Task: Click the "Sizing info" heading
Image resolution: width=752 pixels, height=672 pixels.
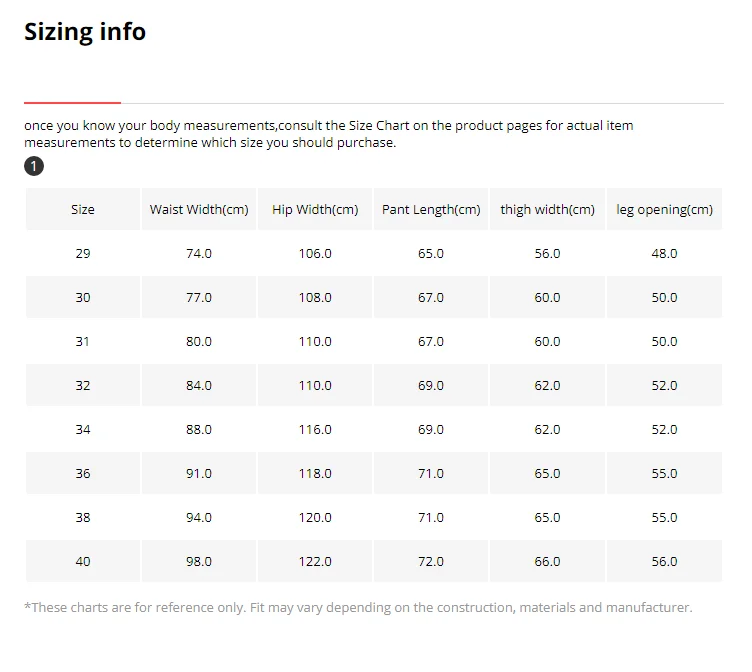Action: click(x=85, y=32)
